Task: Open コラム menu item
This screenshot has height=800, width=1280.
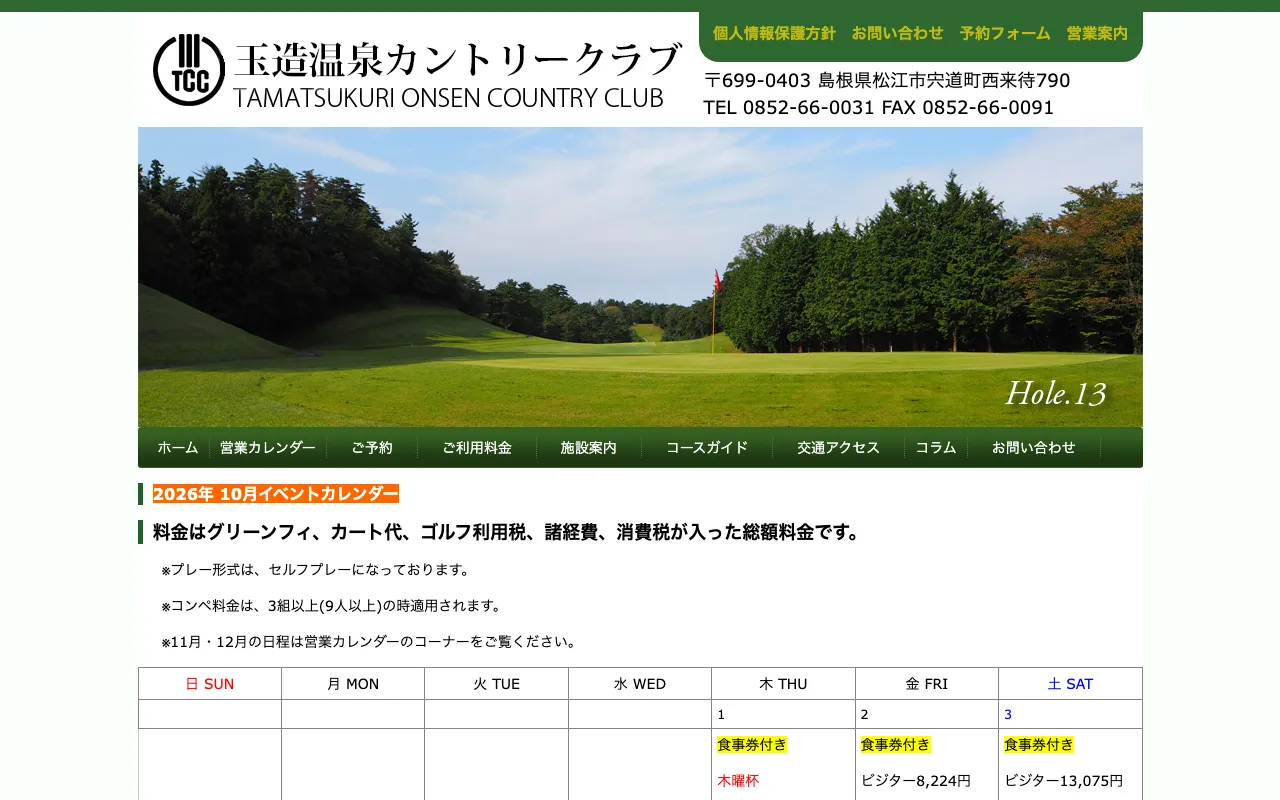Action: (x=936, y=448)
